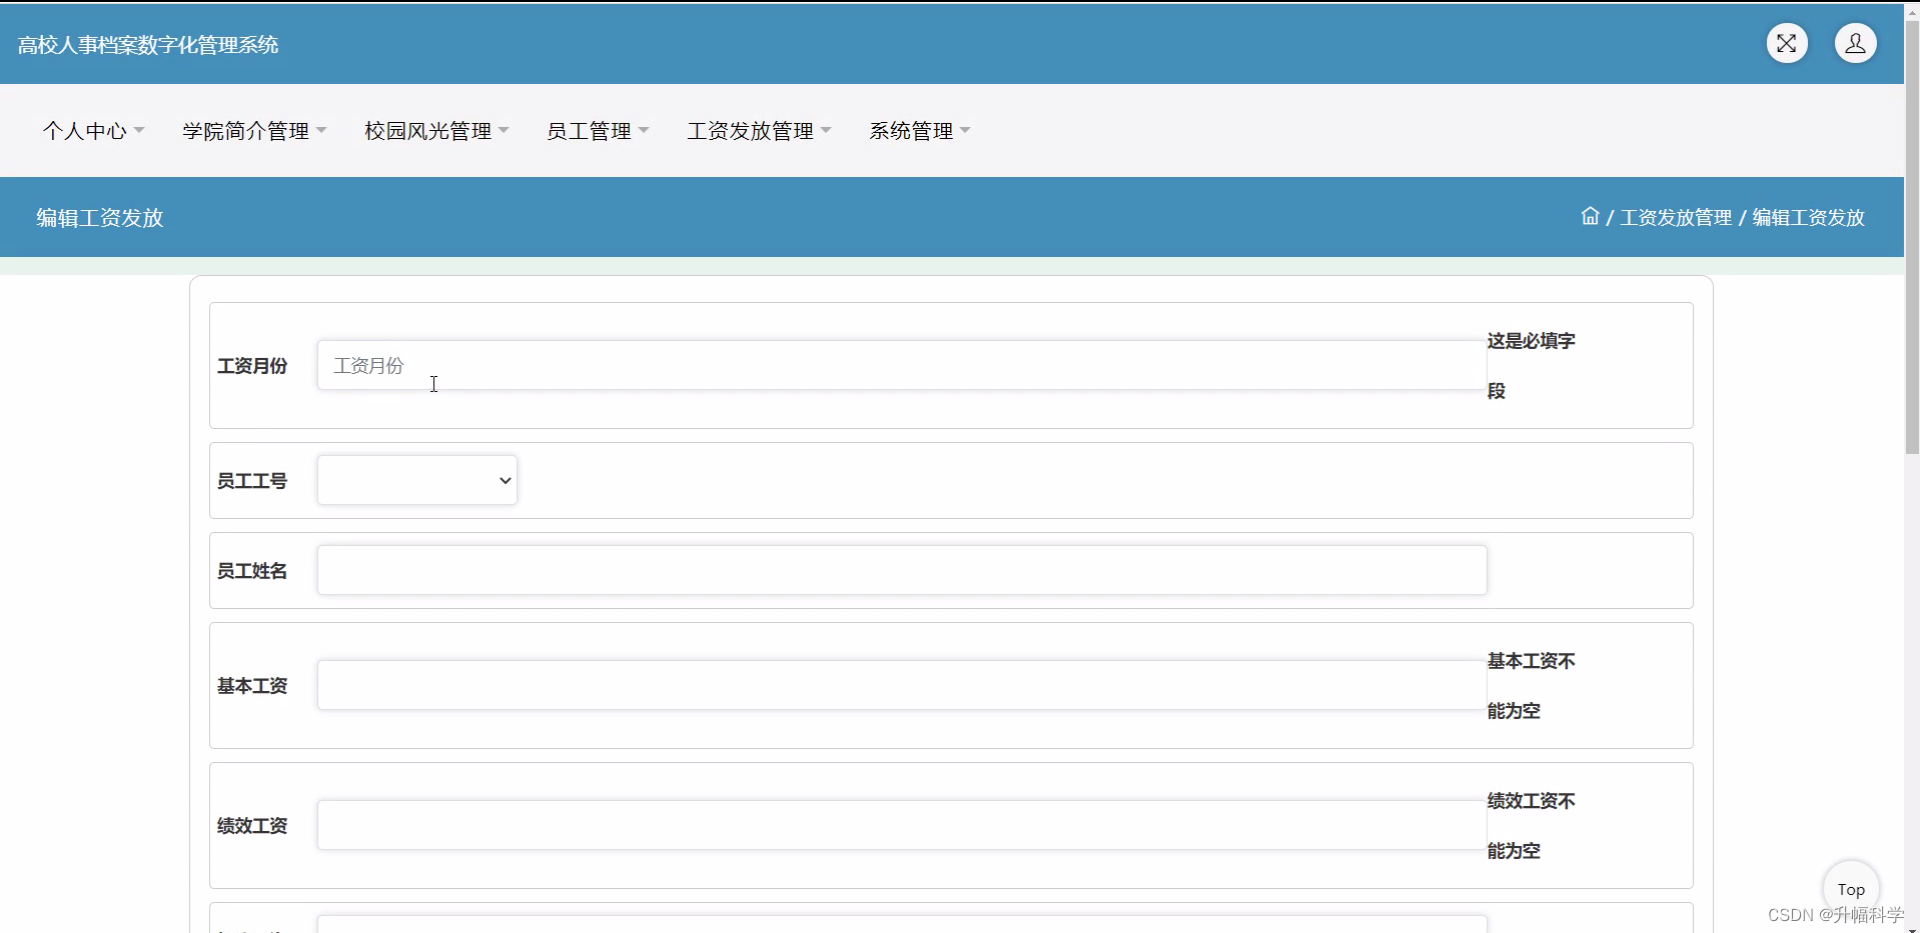
Task: Click the circular X icon in the header
Action: (x=1787, y=43)
